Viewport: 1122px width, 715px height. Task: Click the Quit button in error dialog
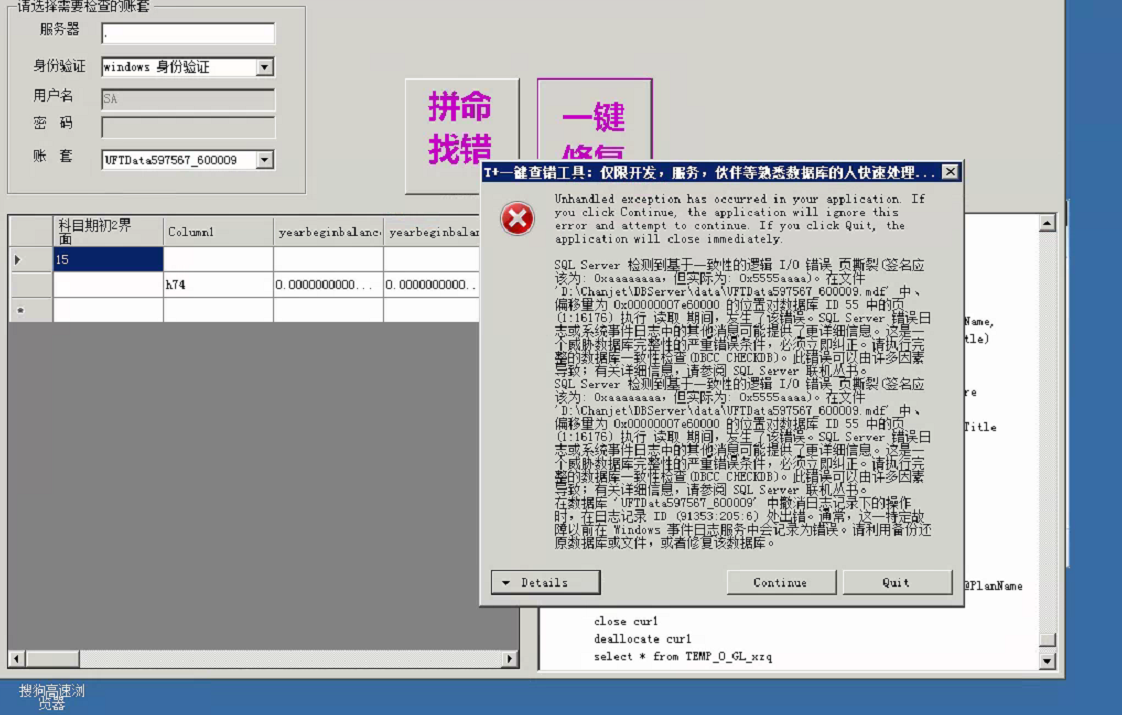[x=897, y=583]
